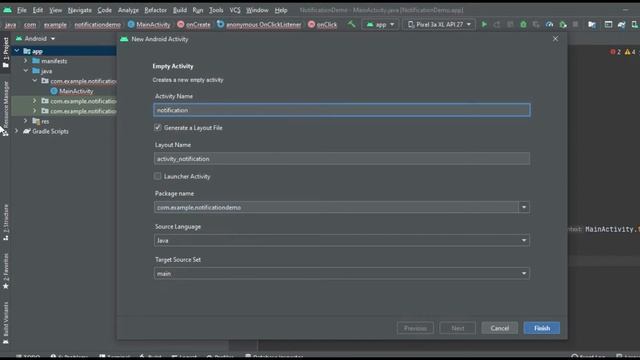Toggle the Launcher Activity checkbox

coord(158,176)
